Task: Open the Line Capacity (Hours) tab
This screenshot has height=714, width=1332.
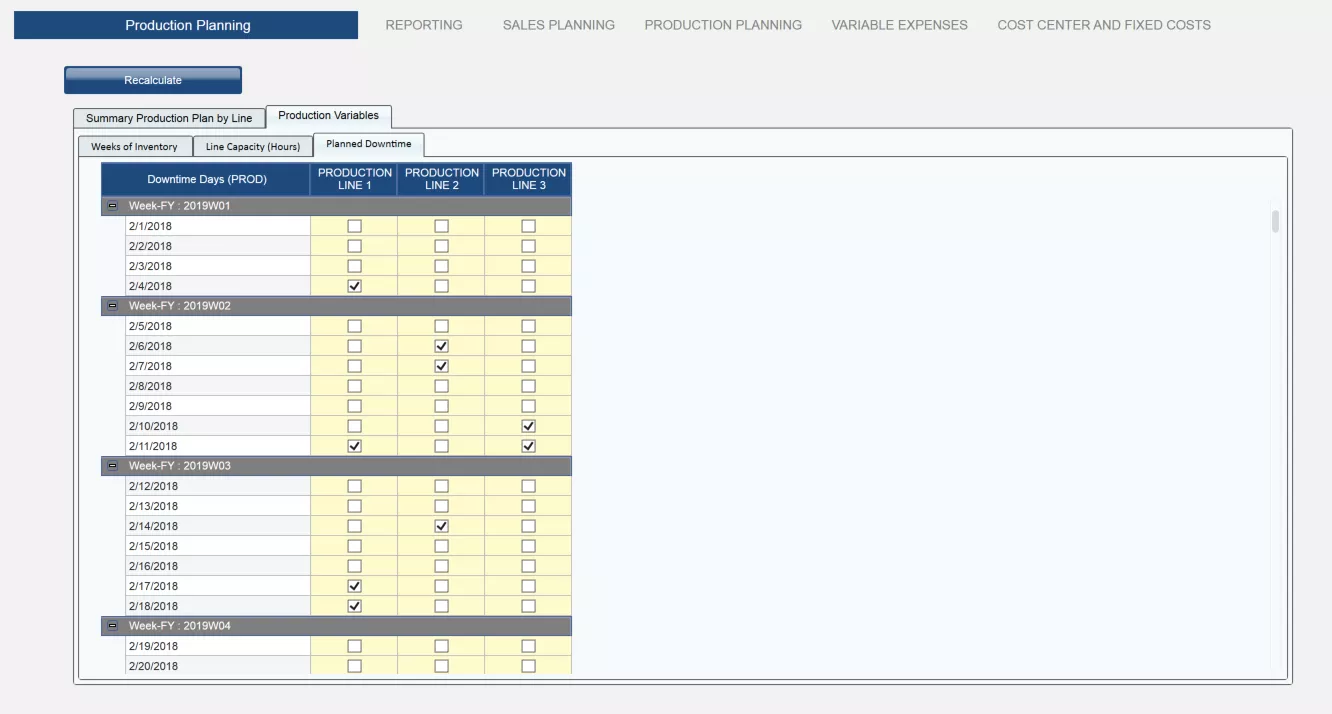Action: (x=253, y=147)
